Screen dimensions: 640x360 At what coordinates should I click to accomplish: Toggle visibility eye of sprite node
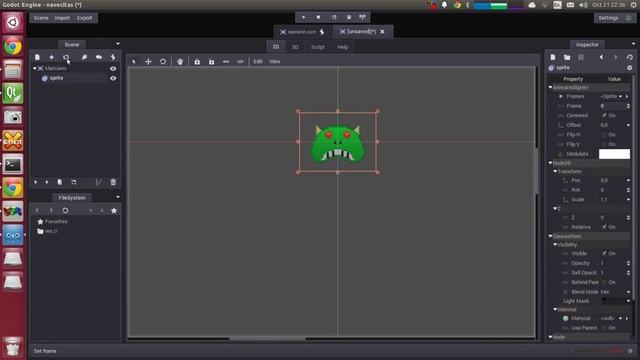[x=113, y=78]
